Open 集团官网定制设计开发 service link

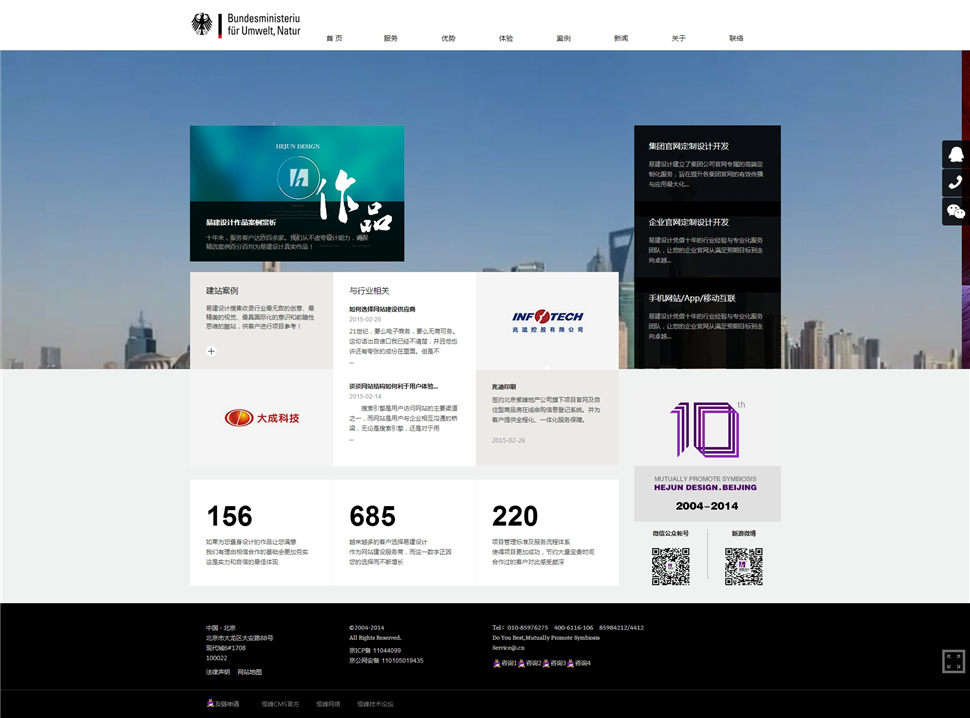pos(688,146)
